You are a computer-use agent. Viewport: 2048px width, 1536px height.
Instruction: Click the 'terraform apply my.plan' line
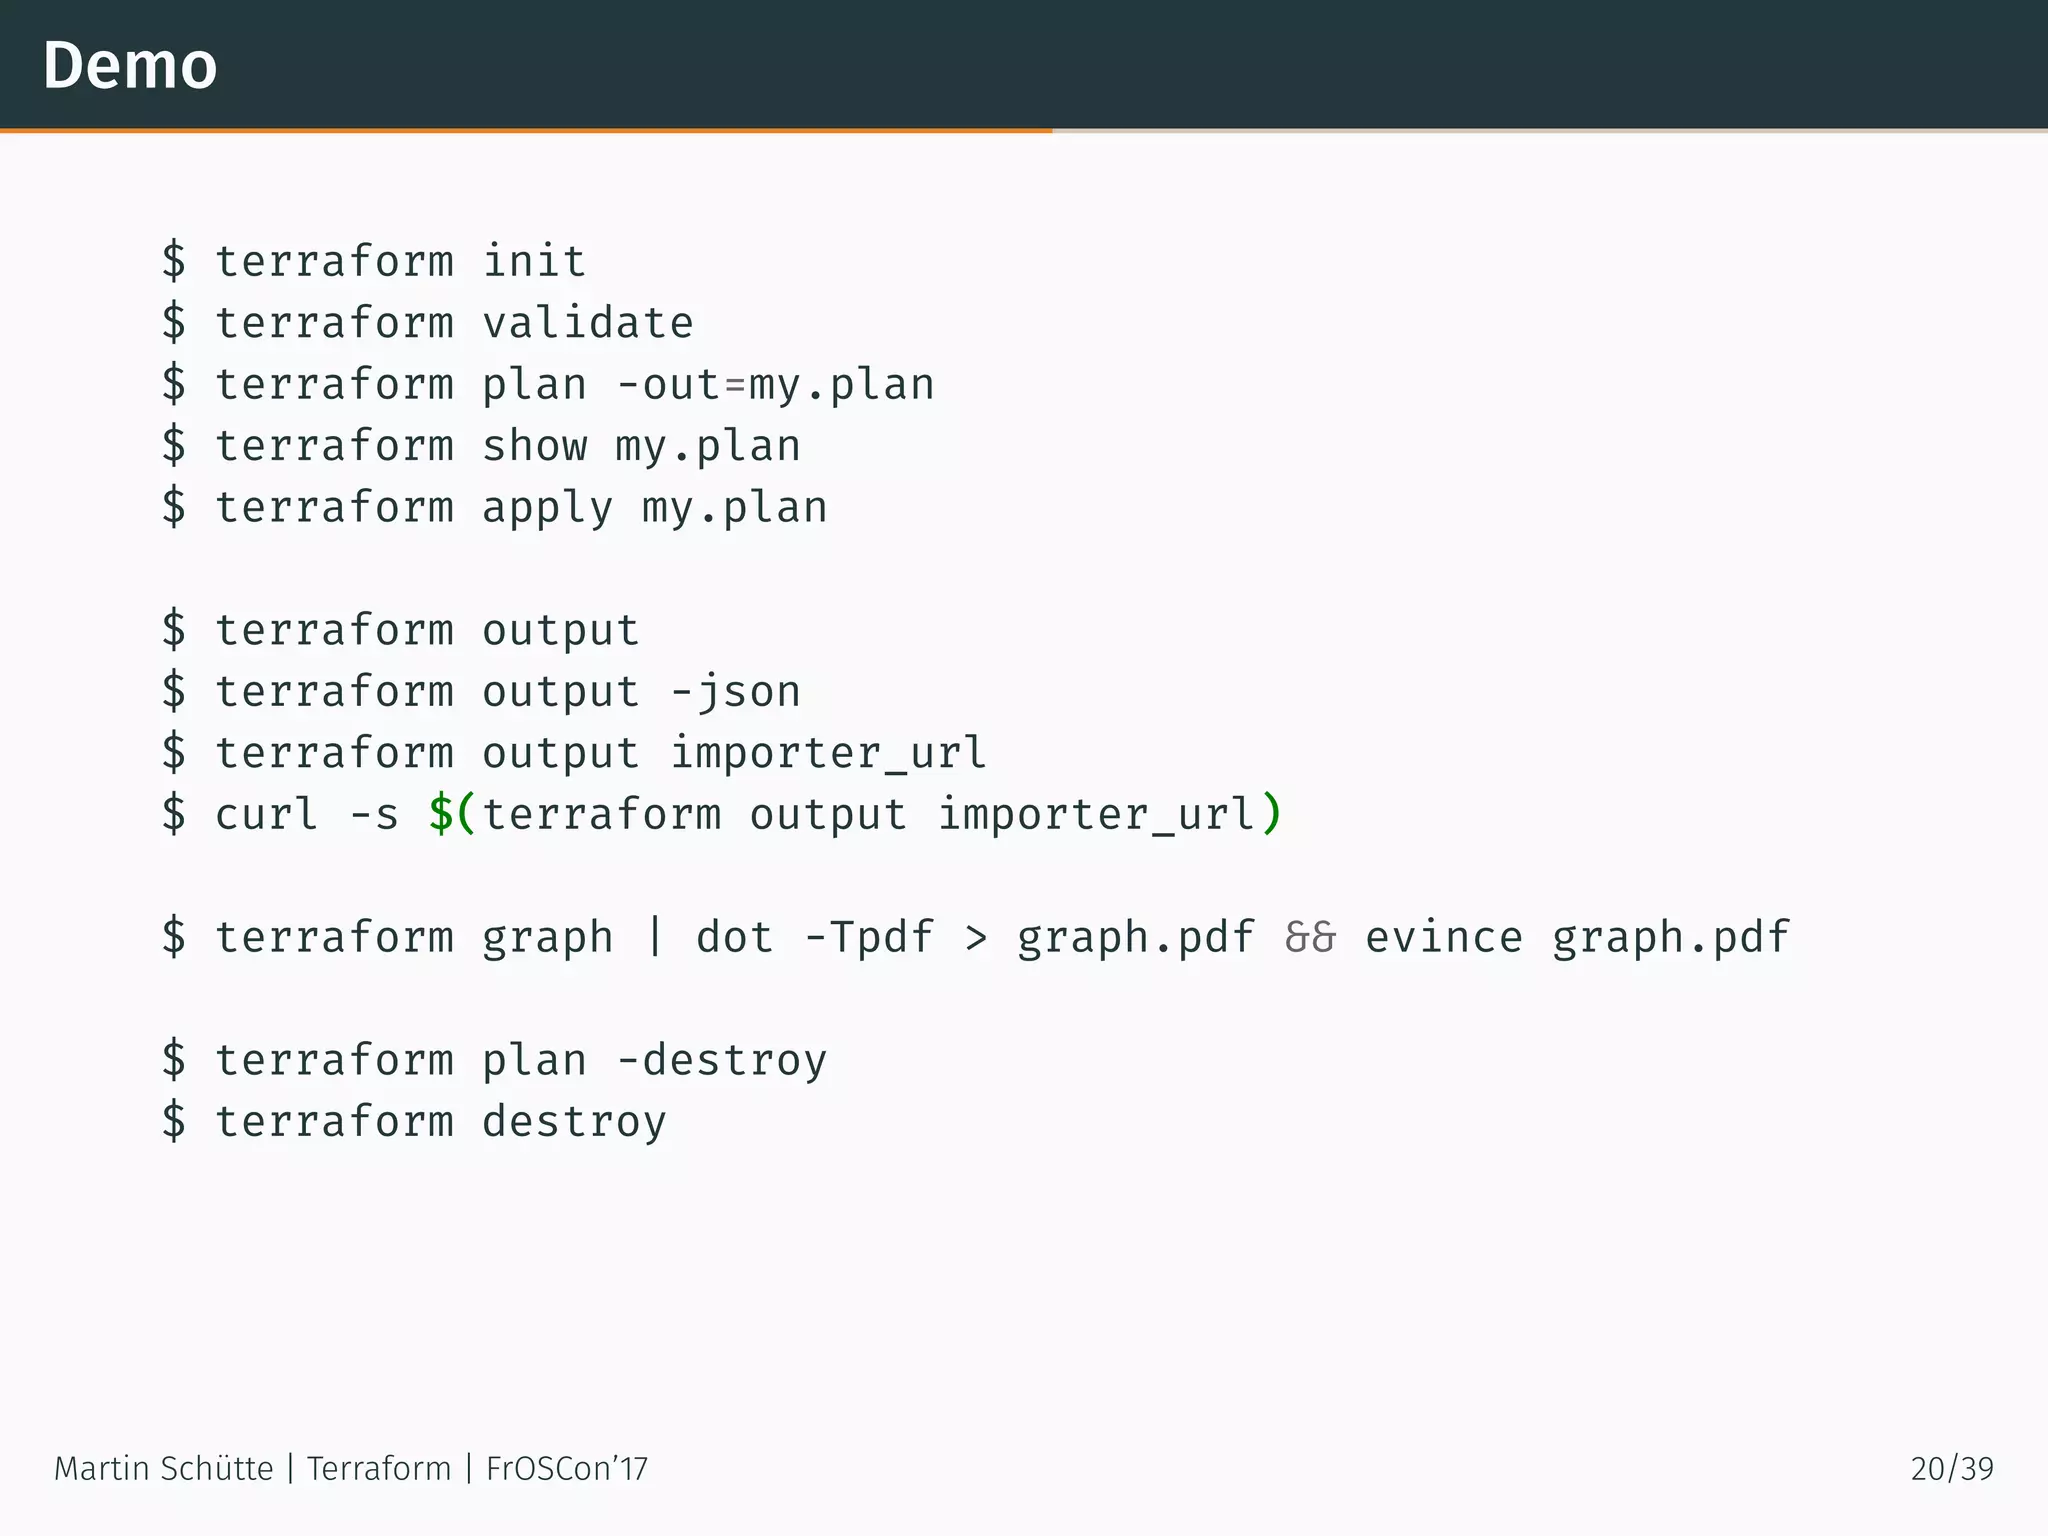click(495, 508)
